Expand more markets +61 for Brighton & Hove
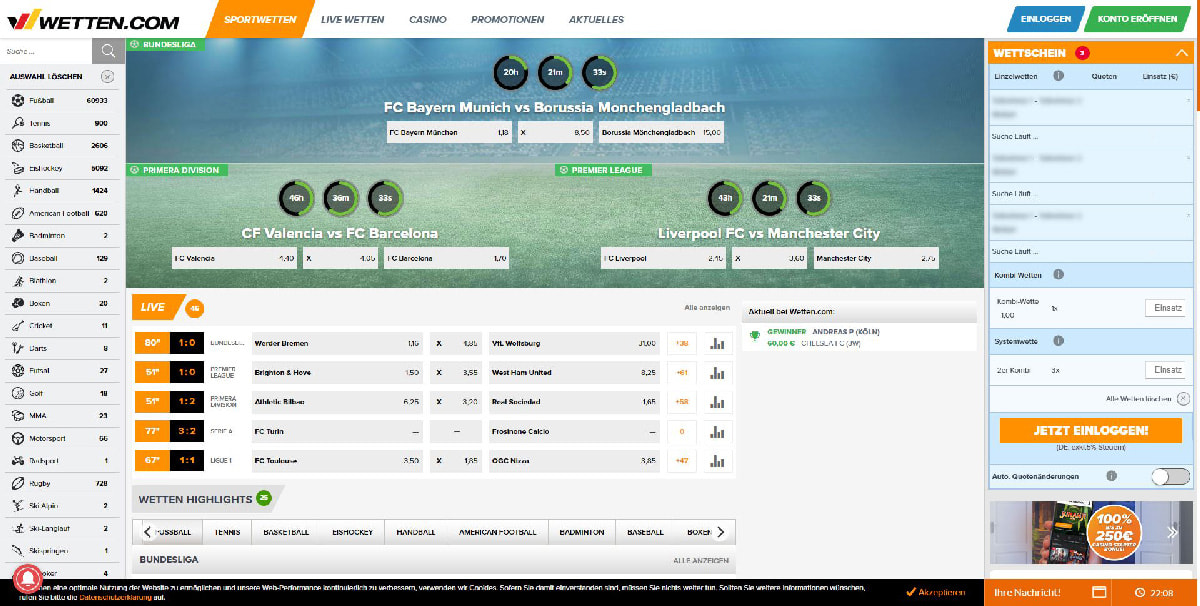The width and height of the screenshot is (1200, 606). click(x=682, y=372)
